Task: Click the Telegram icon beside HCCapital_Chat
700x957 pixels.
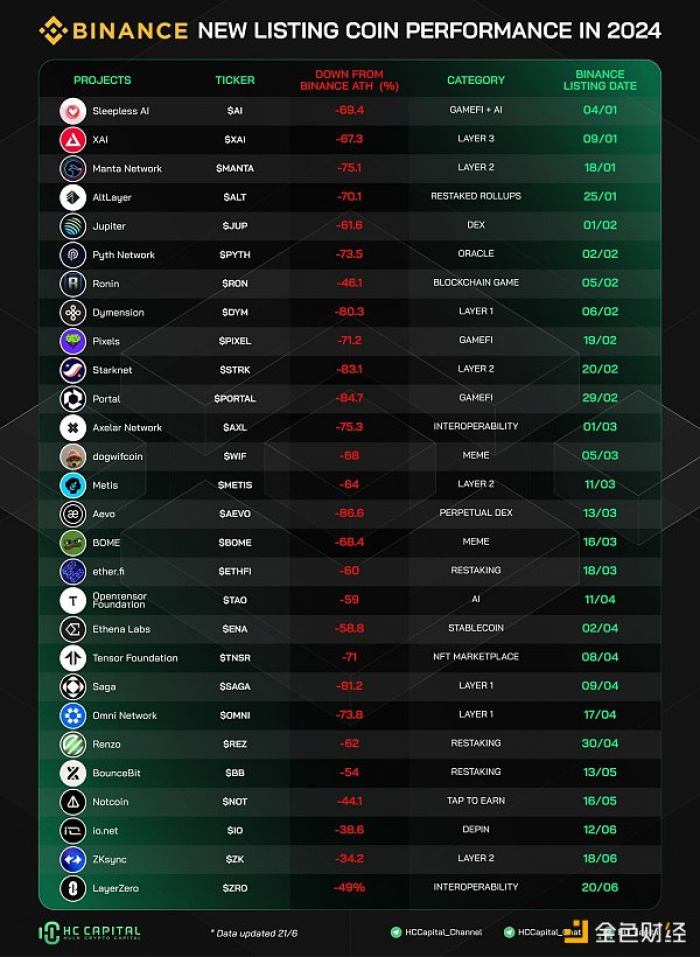Action: click(x=508, y=932)
